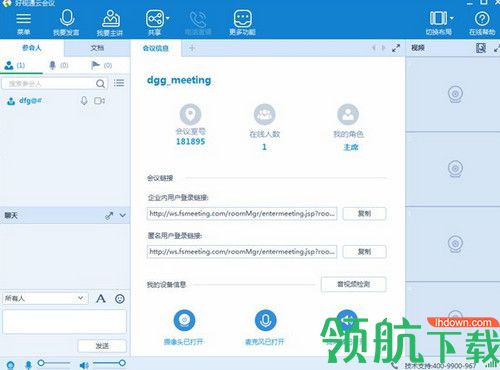Add a new tab with the plus button

192,48
